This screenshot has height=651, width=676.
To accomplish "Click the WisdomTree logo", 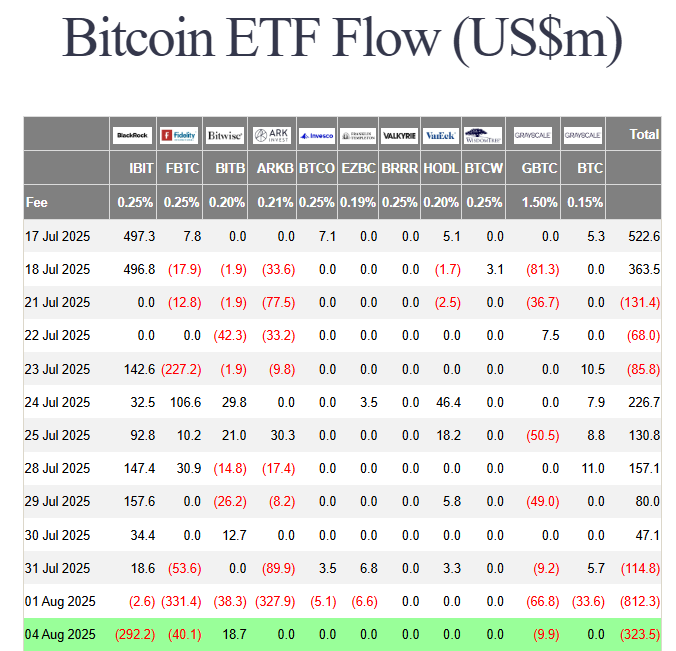I will (x=483, y=135).
